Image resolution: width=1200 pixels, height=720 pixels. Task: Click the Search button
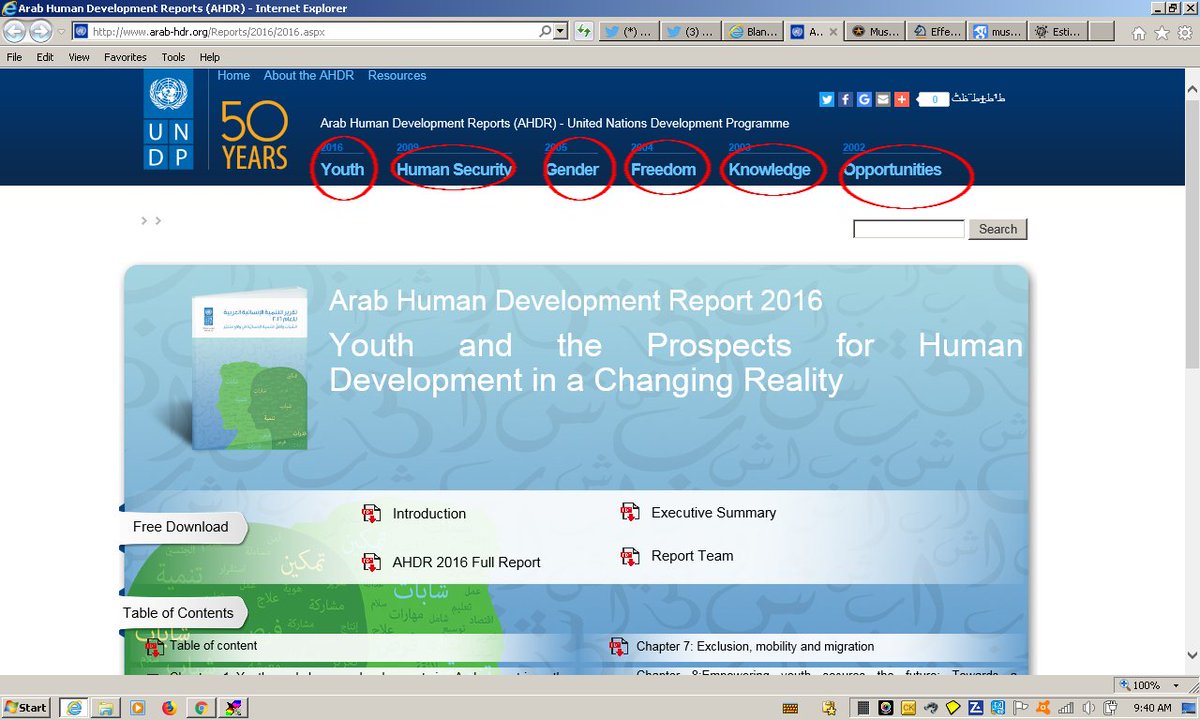click(x=998, y=229)
